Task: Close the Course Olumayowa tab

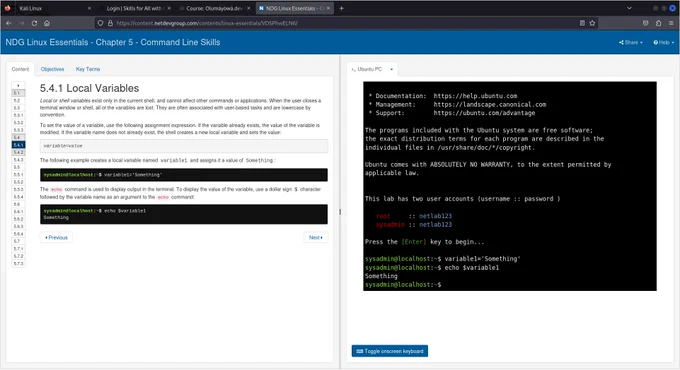Action: [x=248, y=8]
